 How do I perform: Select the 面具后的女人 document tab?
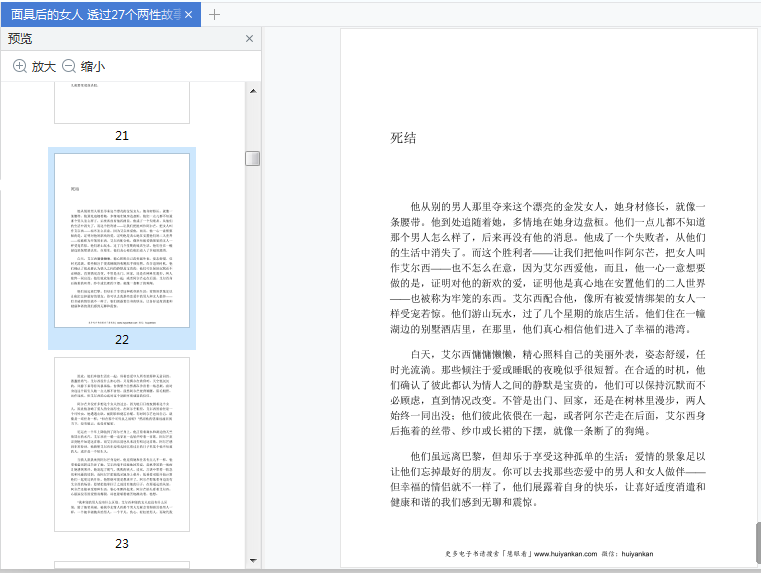tap(101, 15)
